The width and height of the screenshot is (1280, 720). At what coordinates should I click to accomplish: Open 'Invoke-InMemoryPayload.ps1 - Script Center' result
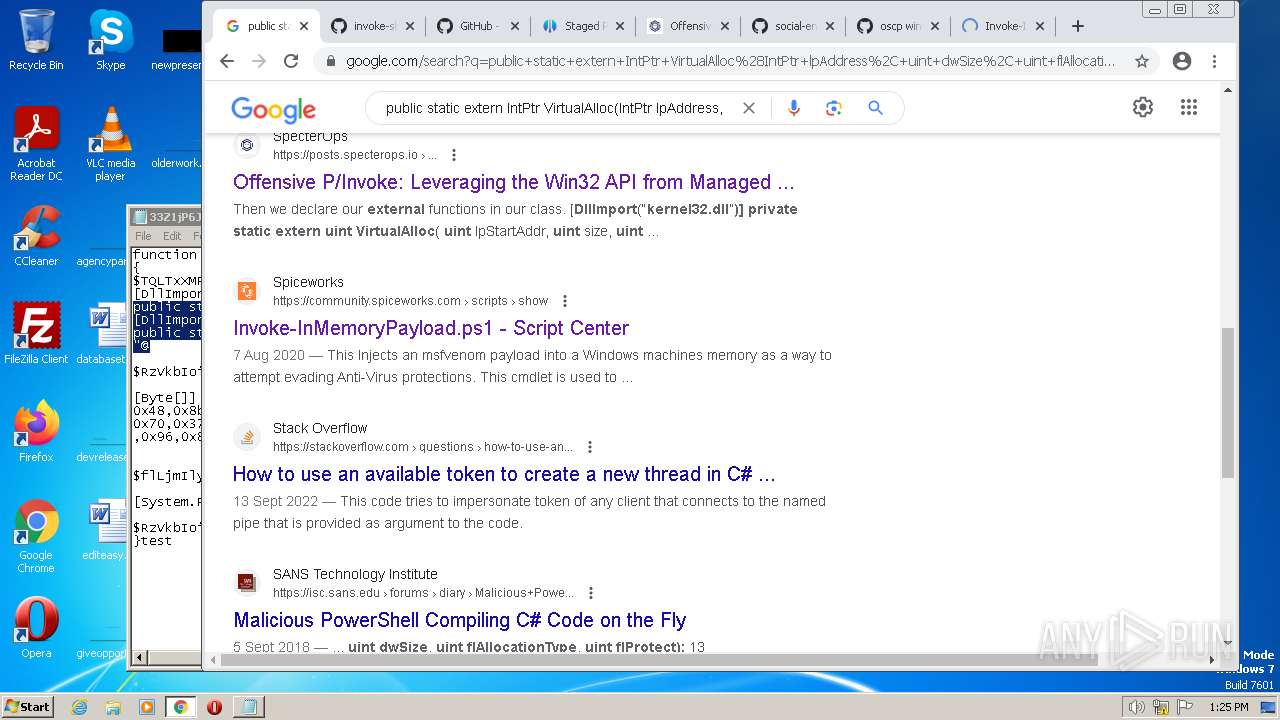click(431, 328)
